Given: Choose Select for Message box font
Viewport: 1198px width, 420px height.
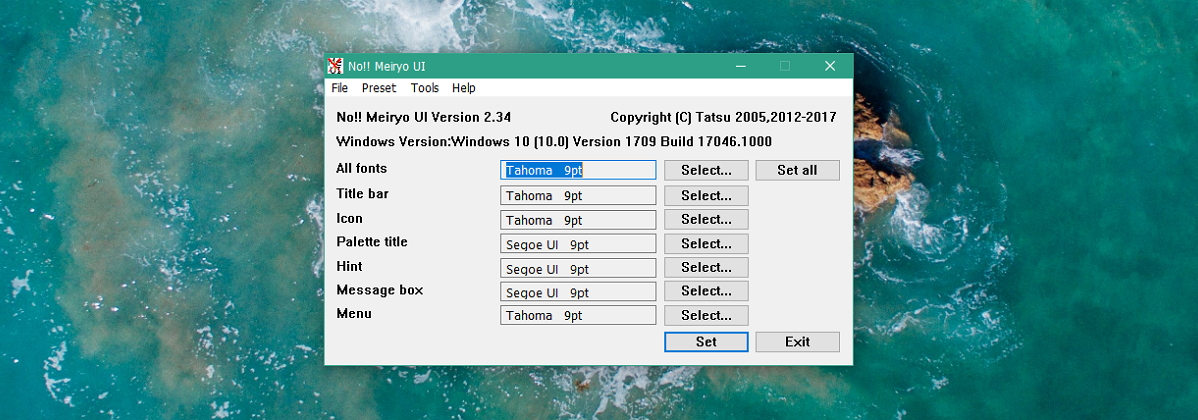Looking at the screenshot, I should (706, 291).
